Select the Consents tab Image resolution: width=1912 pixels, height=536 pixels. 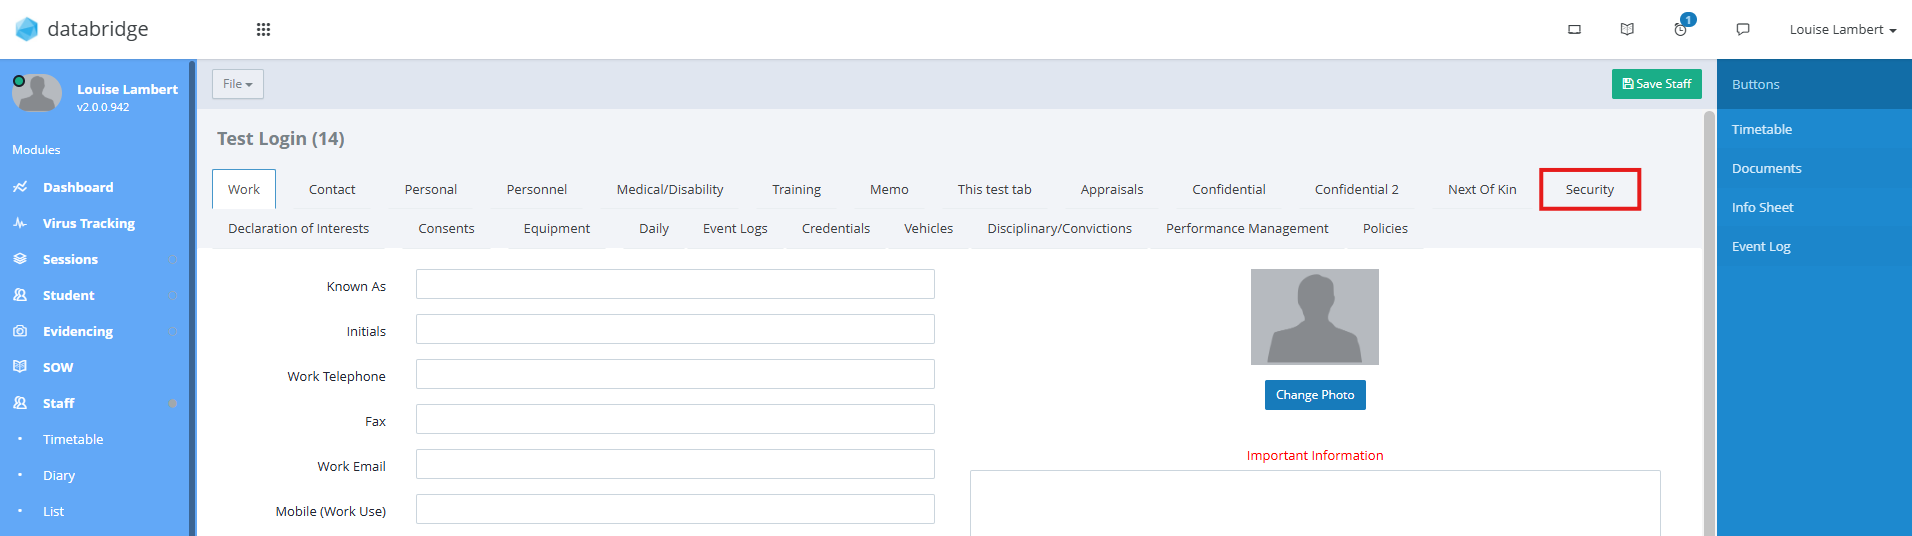pyautogui.click(x=446, y=228)
